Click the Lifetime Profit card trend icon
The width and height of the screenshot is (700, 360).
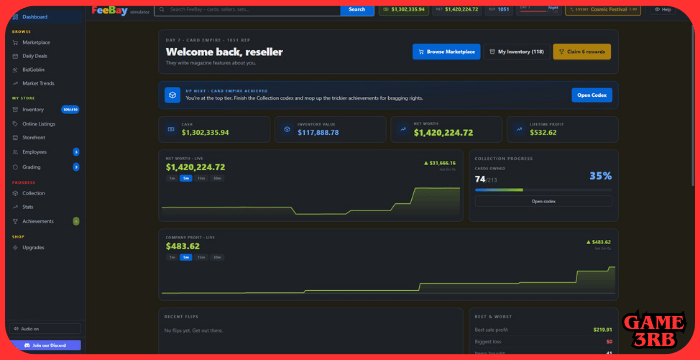point(519,129)
